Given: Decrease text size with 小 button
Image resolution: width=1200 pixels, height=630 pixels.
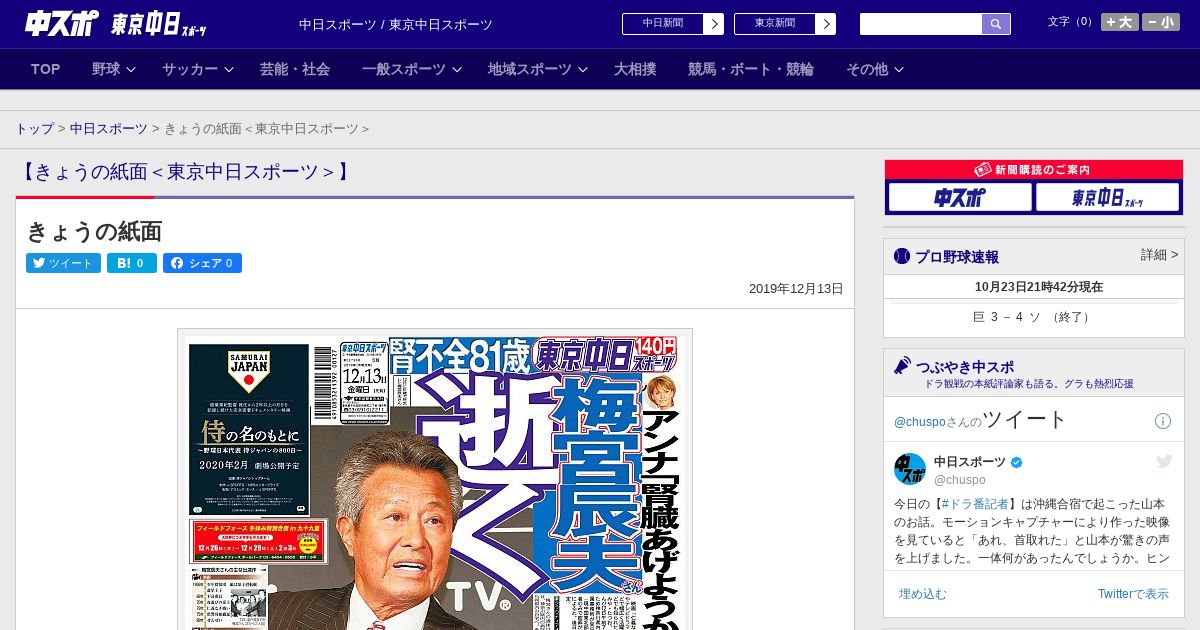Looking at the screenshot, I should click(1161, 22).
